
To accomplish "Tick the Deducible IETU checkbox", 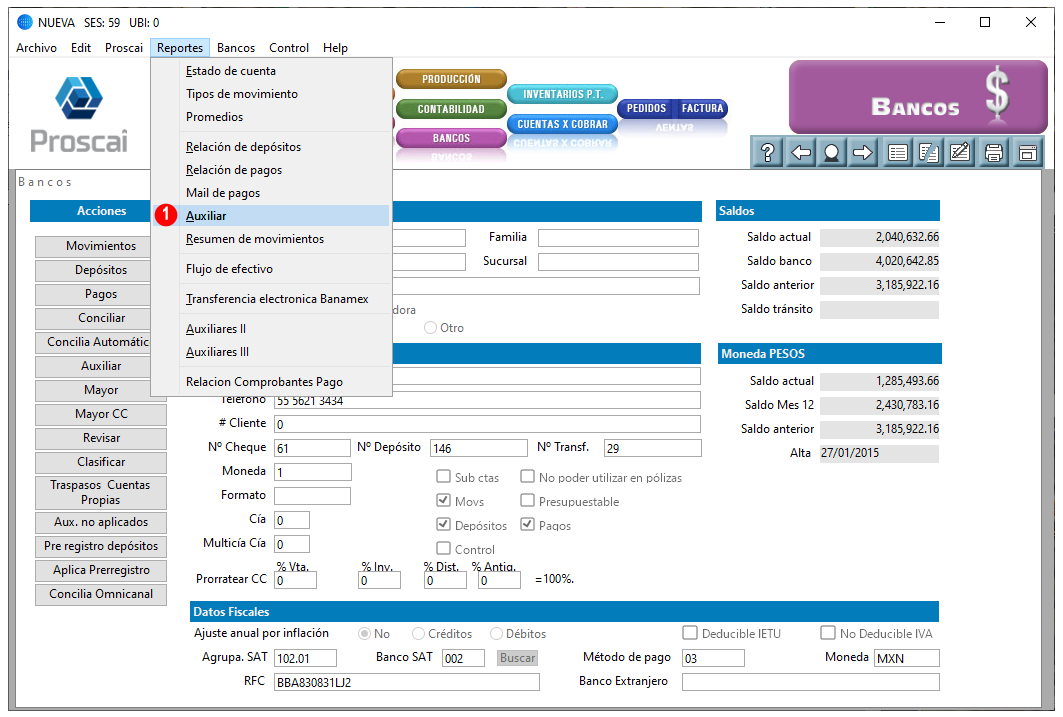I will (x=689, y=633).
